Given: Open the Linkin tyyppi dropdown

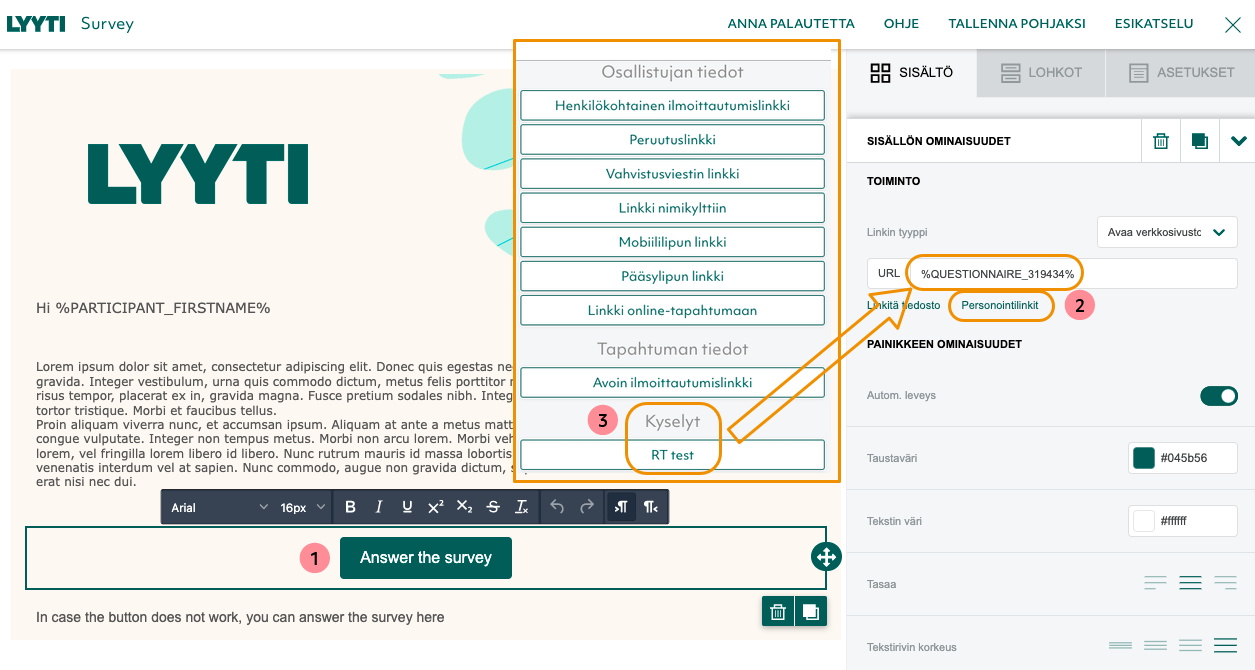Looking at the screenshot, I should [1167, 232].
